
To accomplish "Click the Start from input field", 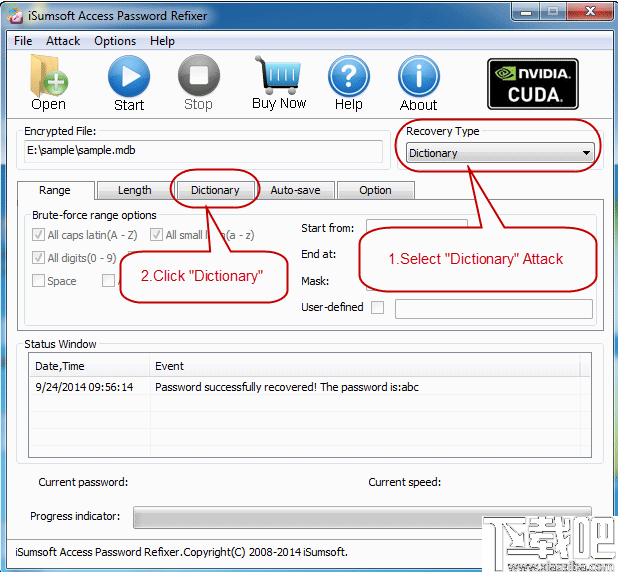I will (417, 224).
